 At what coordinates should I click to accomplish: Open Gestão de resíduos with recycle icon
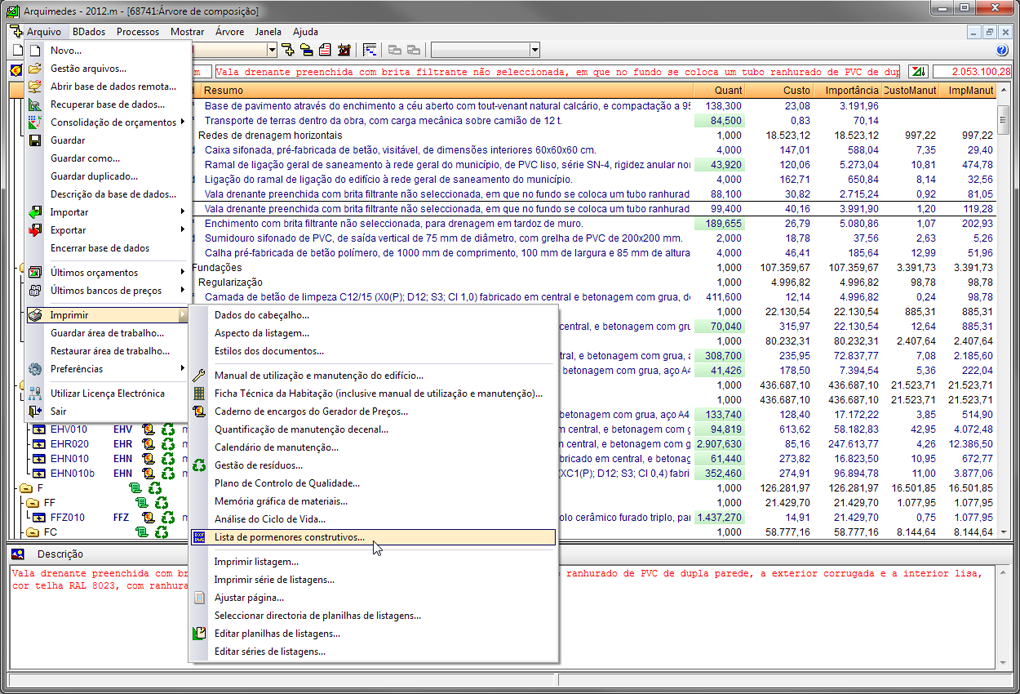258,465
